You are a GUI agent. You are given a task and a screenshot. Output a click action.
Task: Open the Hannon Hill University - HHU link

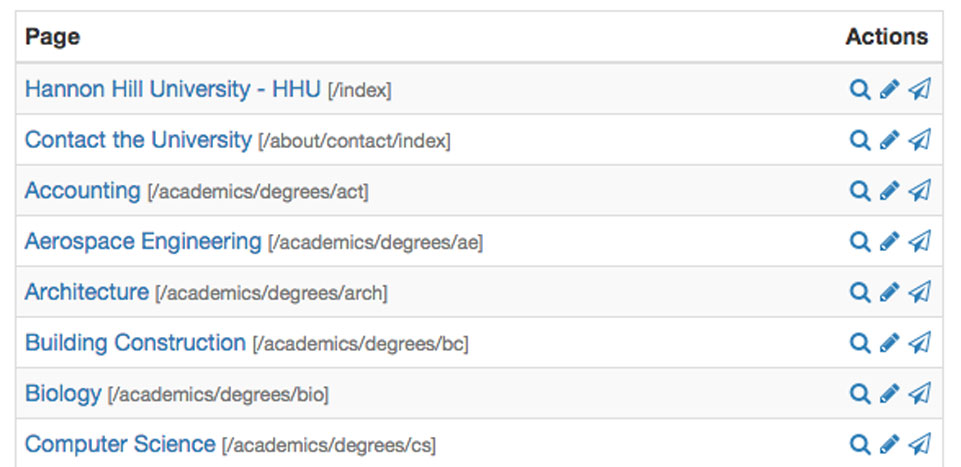(x=173, y=89)
